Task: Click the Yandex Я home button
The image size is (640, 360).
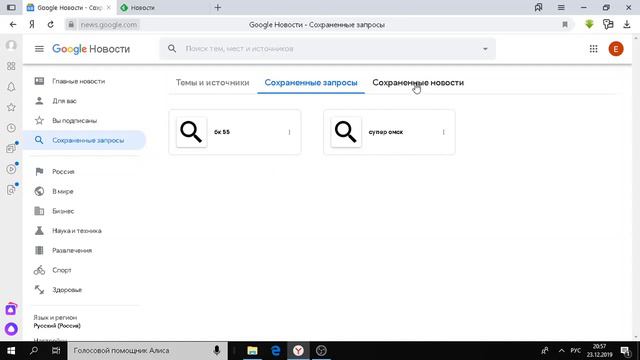Action: click(x=32, y=24)
